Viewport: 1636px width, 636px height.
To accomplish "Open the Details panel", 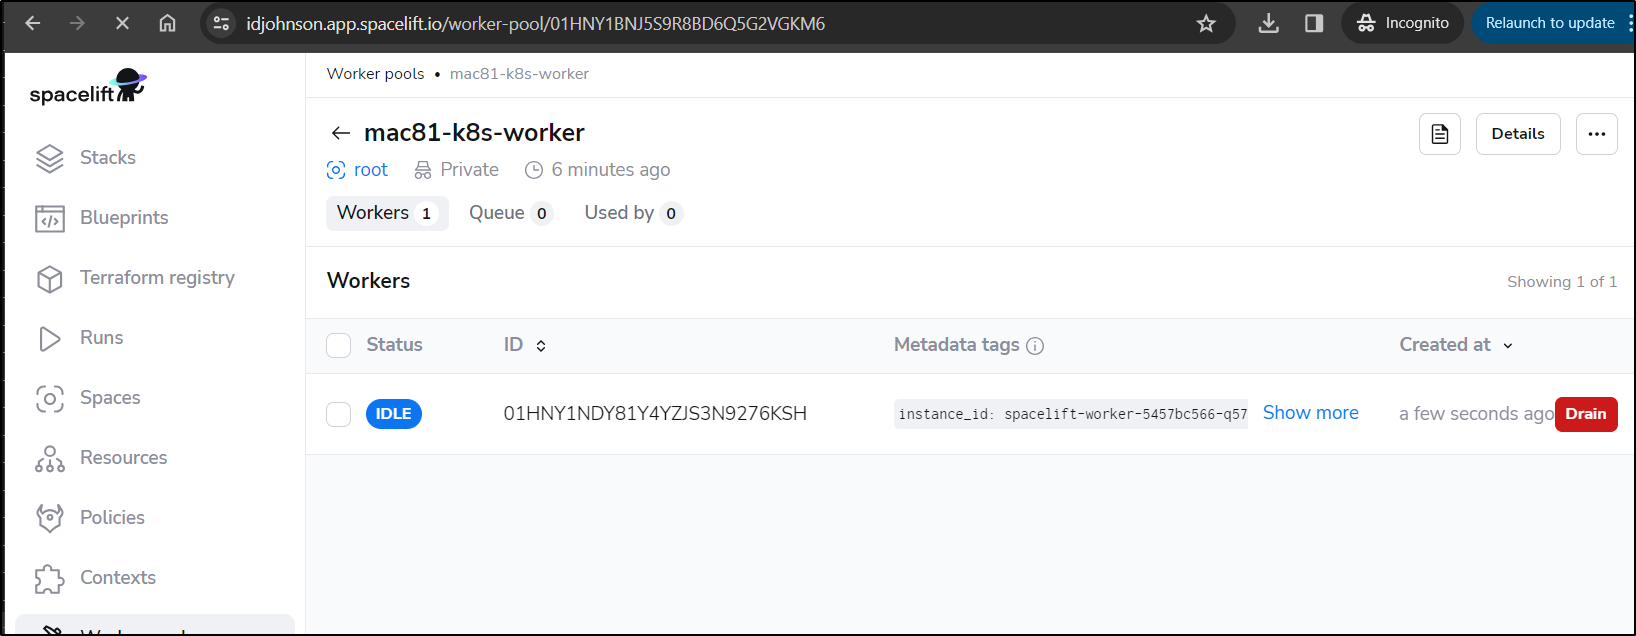I will coord(1517,134).
